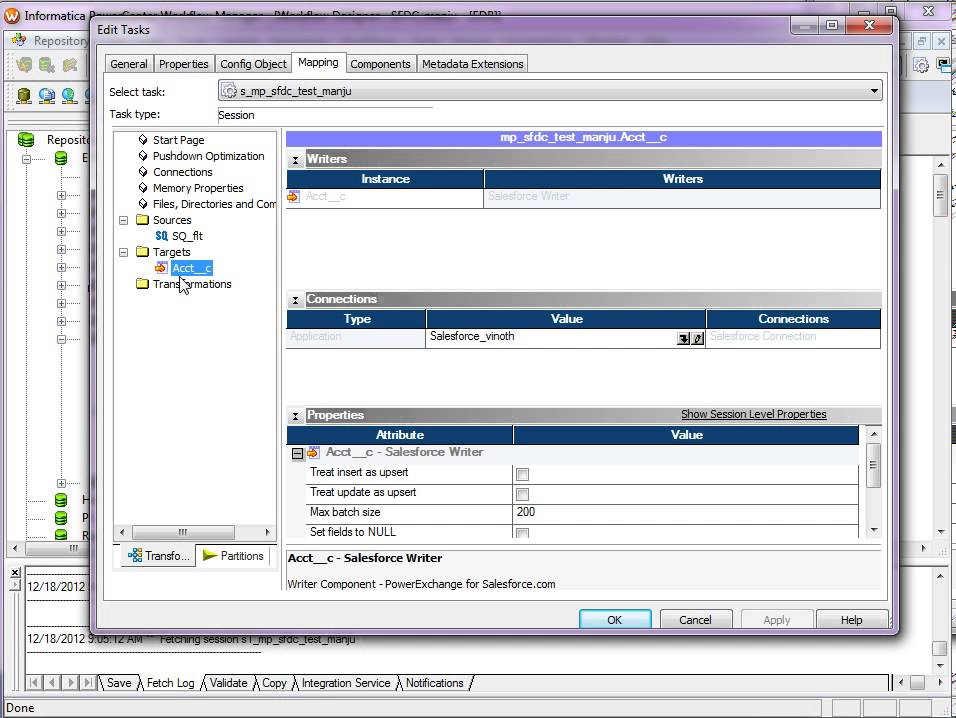Select the Mapping tab
Viewport: 956px width, 718px height.
click(x=318, y=62)
